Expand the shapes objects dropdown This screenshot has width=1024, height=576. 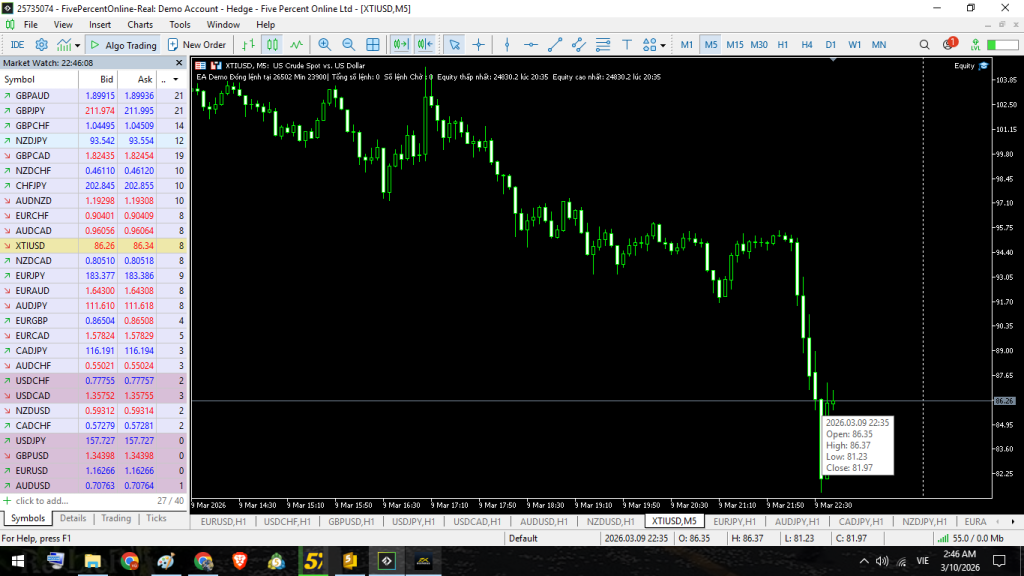663,45
